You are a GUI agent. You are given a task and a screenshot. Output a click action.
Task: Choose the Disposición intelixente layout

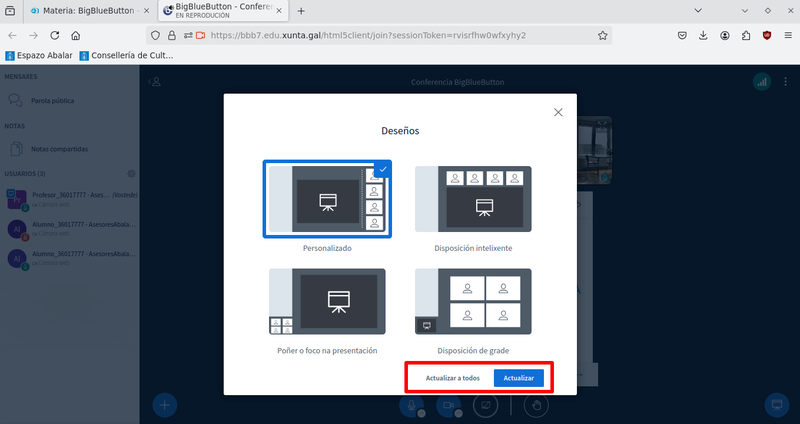(x=473, y=201)
